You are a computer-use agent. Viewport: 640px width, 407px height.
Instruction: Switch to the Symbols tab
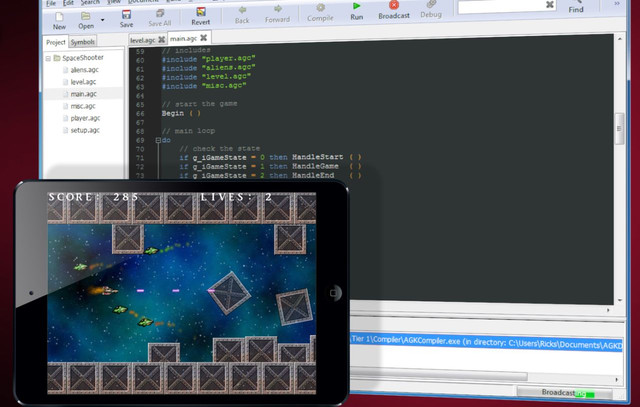pyautogui.click(x=82, y=42)
